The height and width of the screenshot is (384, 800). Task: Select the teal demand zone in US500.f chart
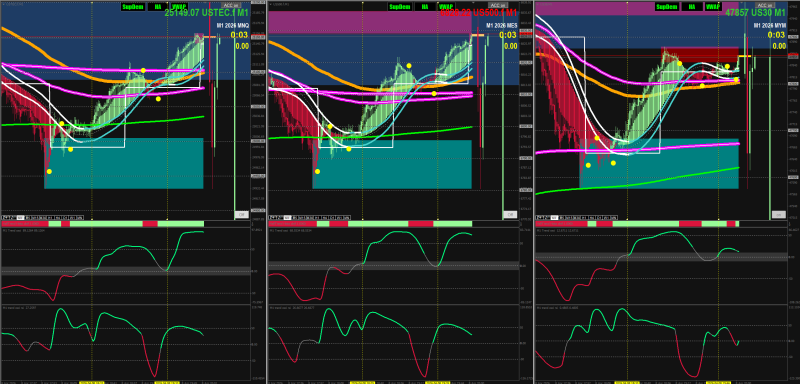click(x=392, y=164)
